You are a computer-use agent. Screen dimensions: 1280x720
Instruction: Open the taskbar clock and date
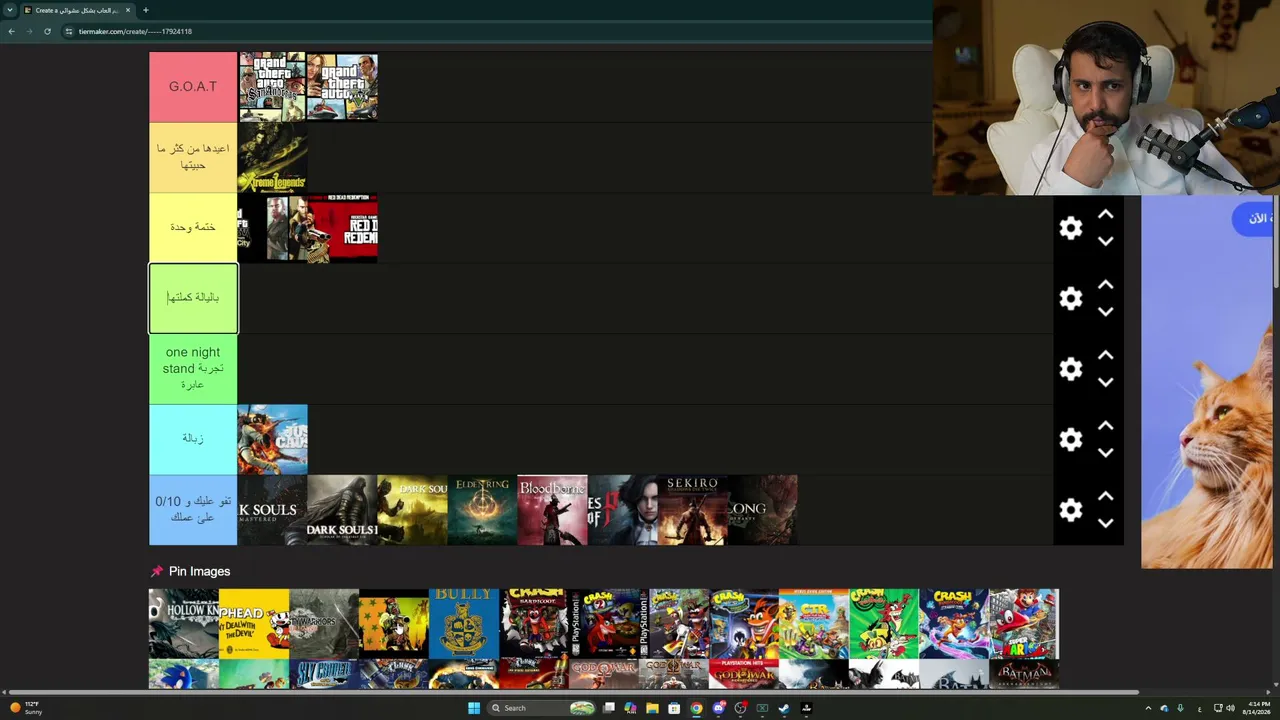[1257, 708]
